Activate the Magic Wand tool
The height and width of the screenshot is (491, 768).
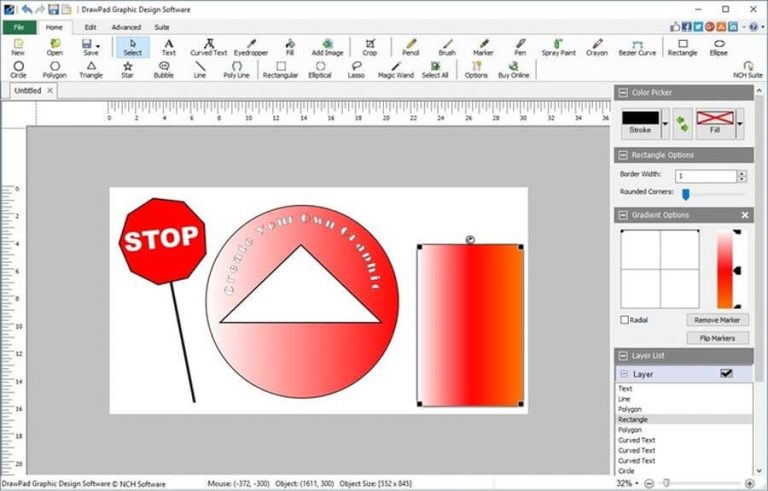[x=396, y=70]
